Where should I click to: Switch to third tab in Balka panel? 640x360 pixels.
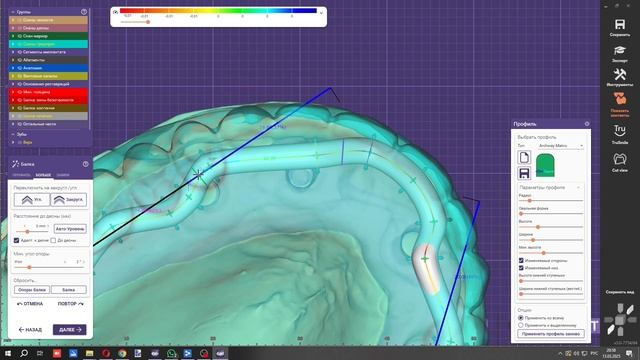click(x=63, y=175)
